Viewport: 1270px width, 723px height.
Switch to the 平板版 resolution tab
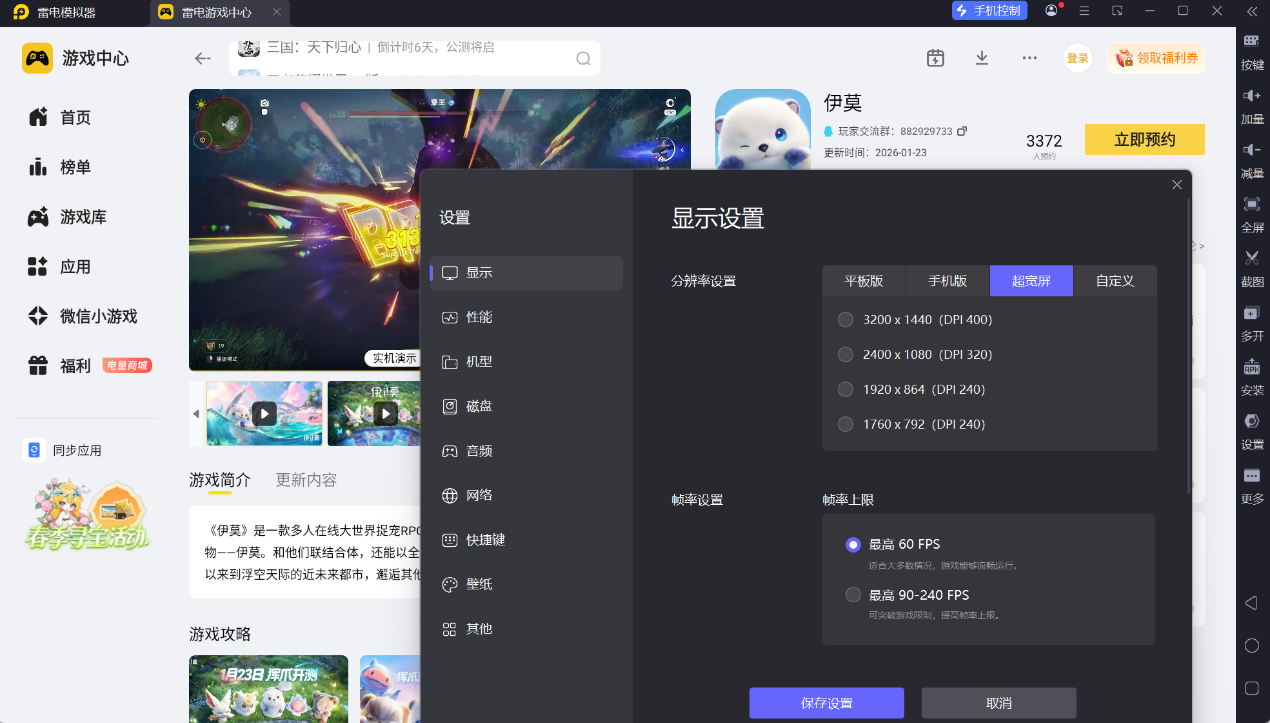pos(863,281)
